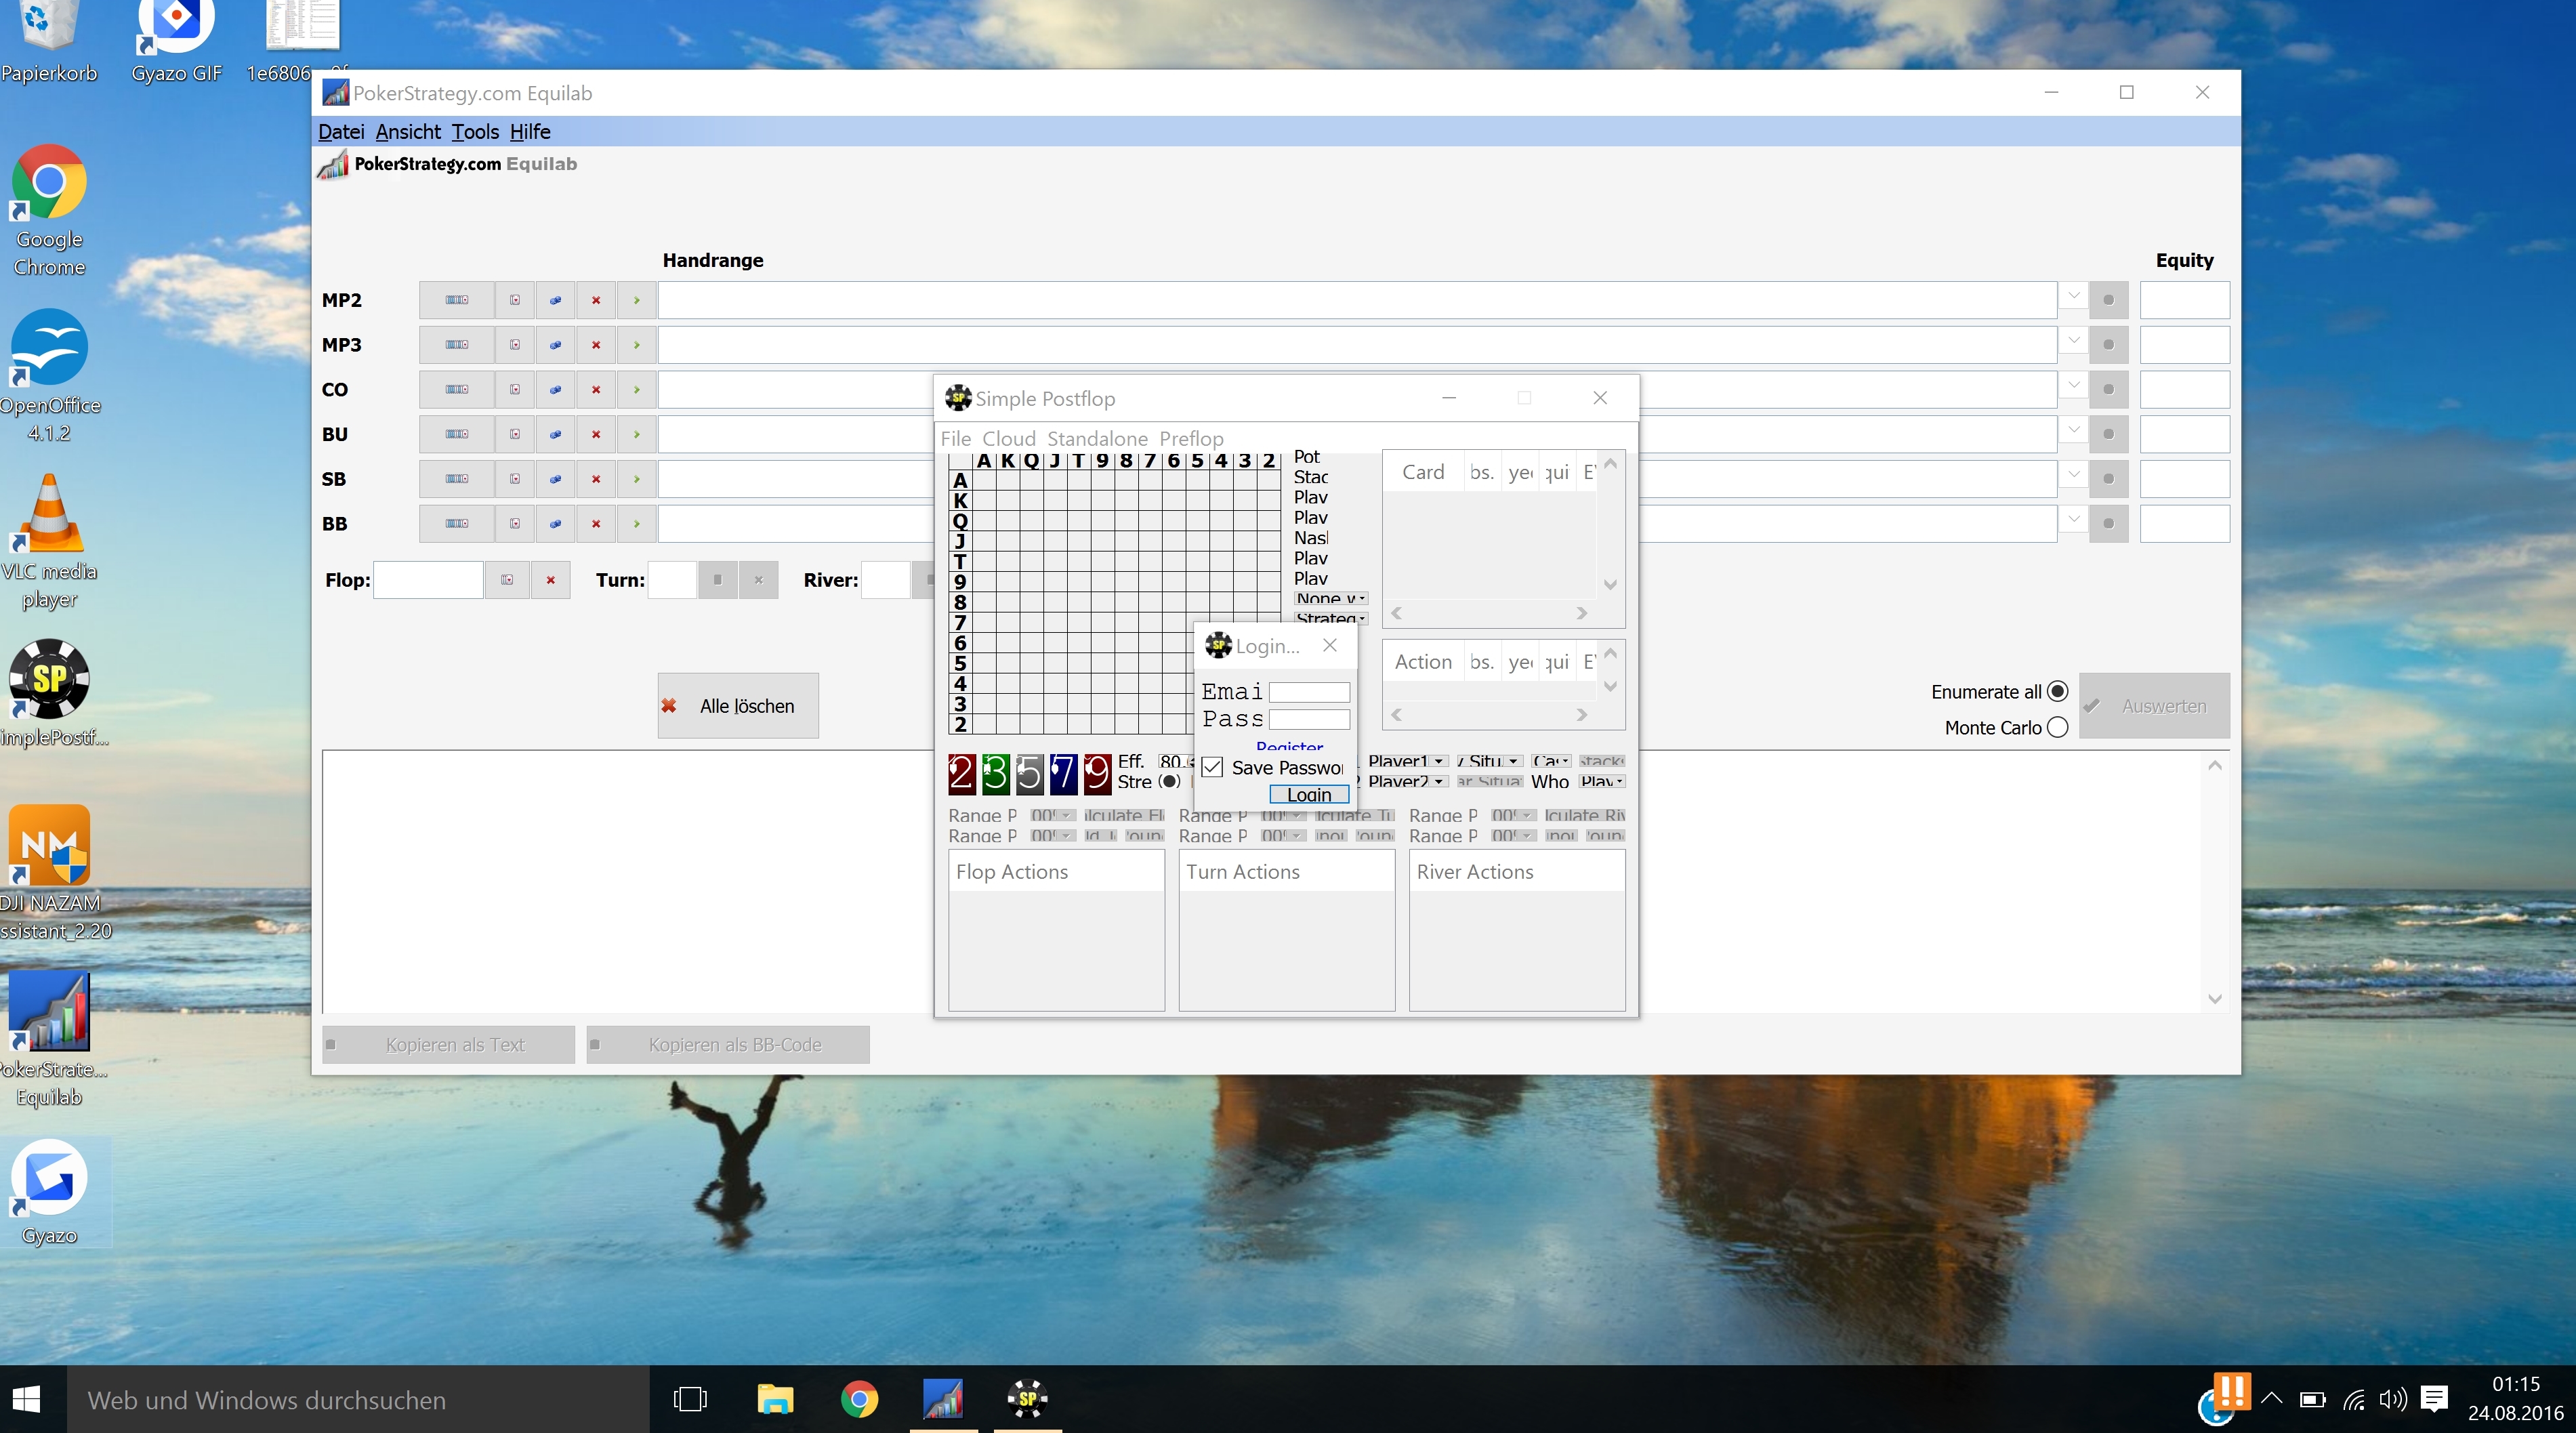Click scroll-up arrow of Action table
The image size is (2576, 1433).
pos(1610,654)
